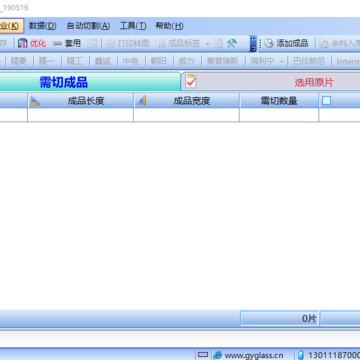360x360 pixels.
Task: Click the Internet Explorer icon in status bar
Action: click(x=217, y=355)
